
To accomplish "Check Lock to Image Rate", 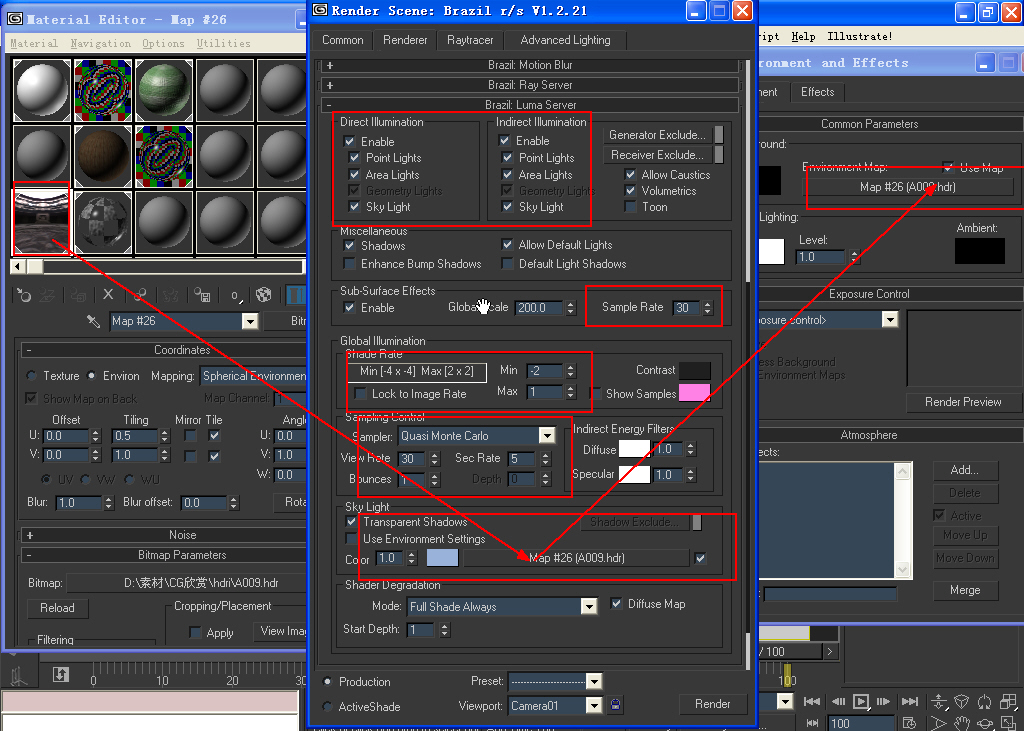I will (360, 393).
